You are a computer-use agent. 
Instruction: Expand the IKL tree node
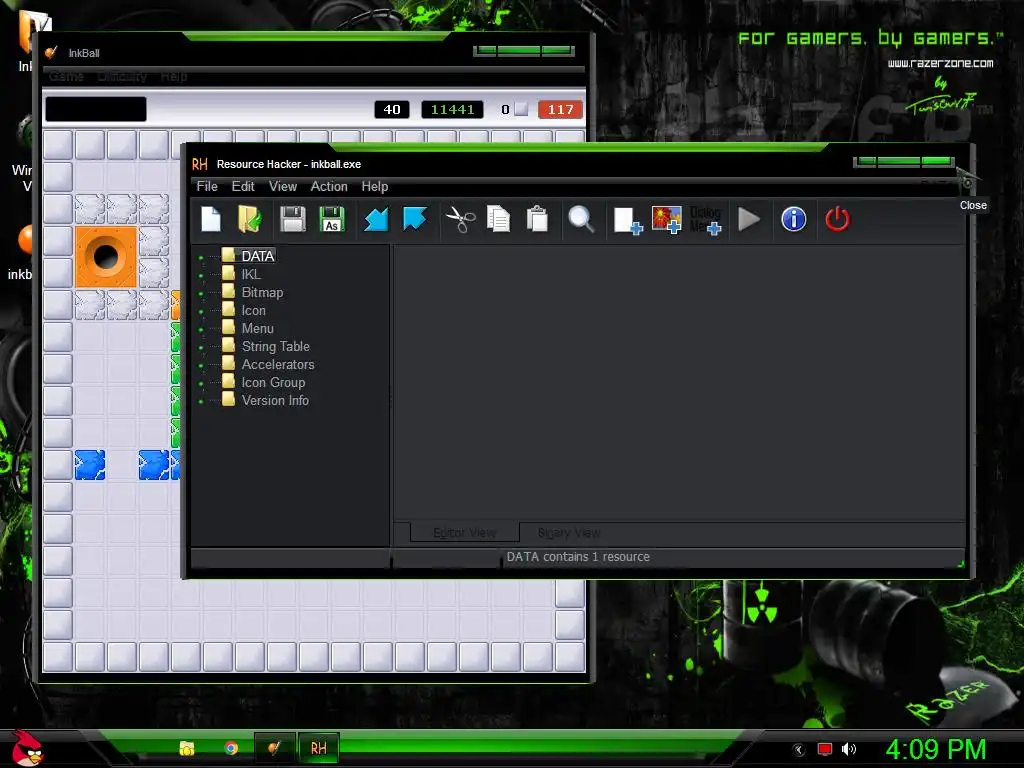tap(201, 276)
